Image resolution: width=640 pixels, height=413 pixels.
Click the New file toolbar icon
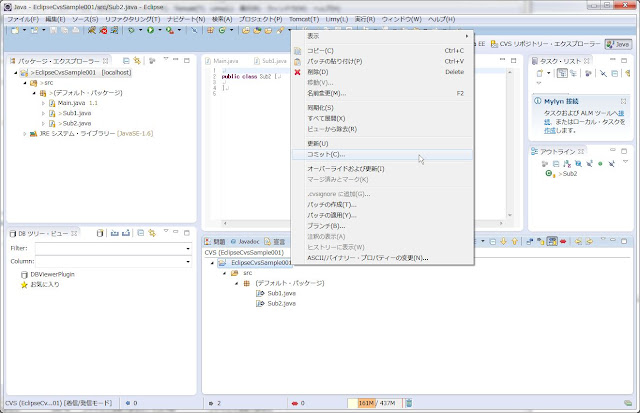[15, 30]
